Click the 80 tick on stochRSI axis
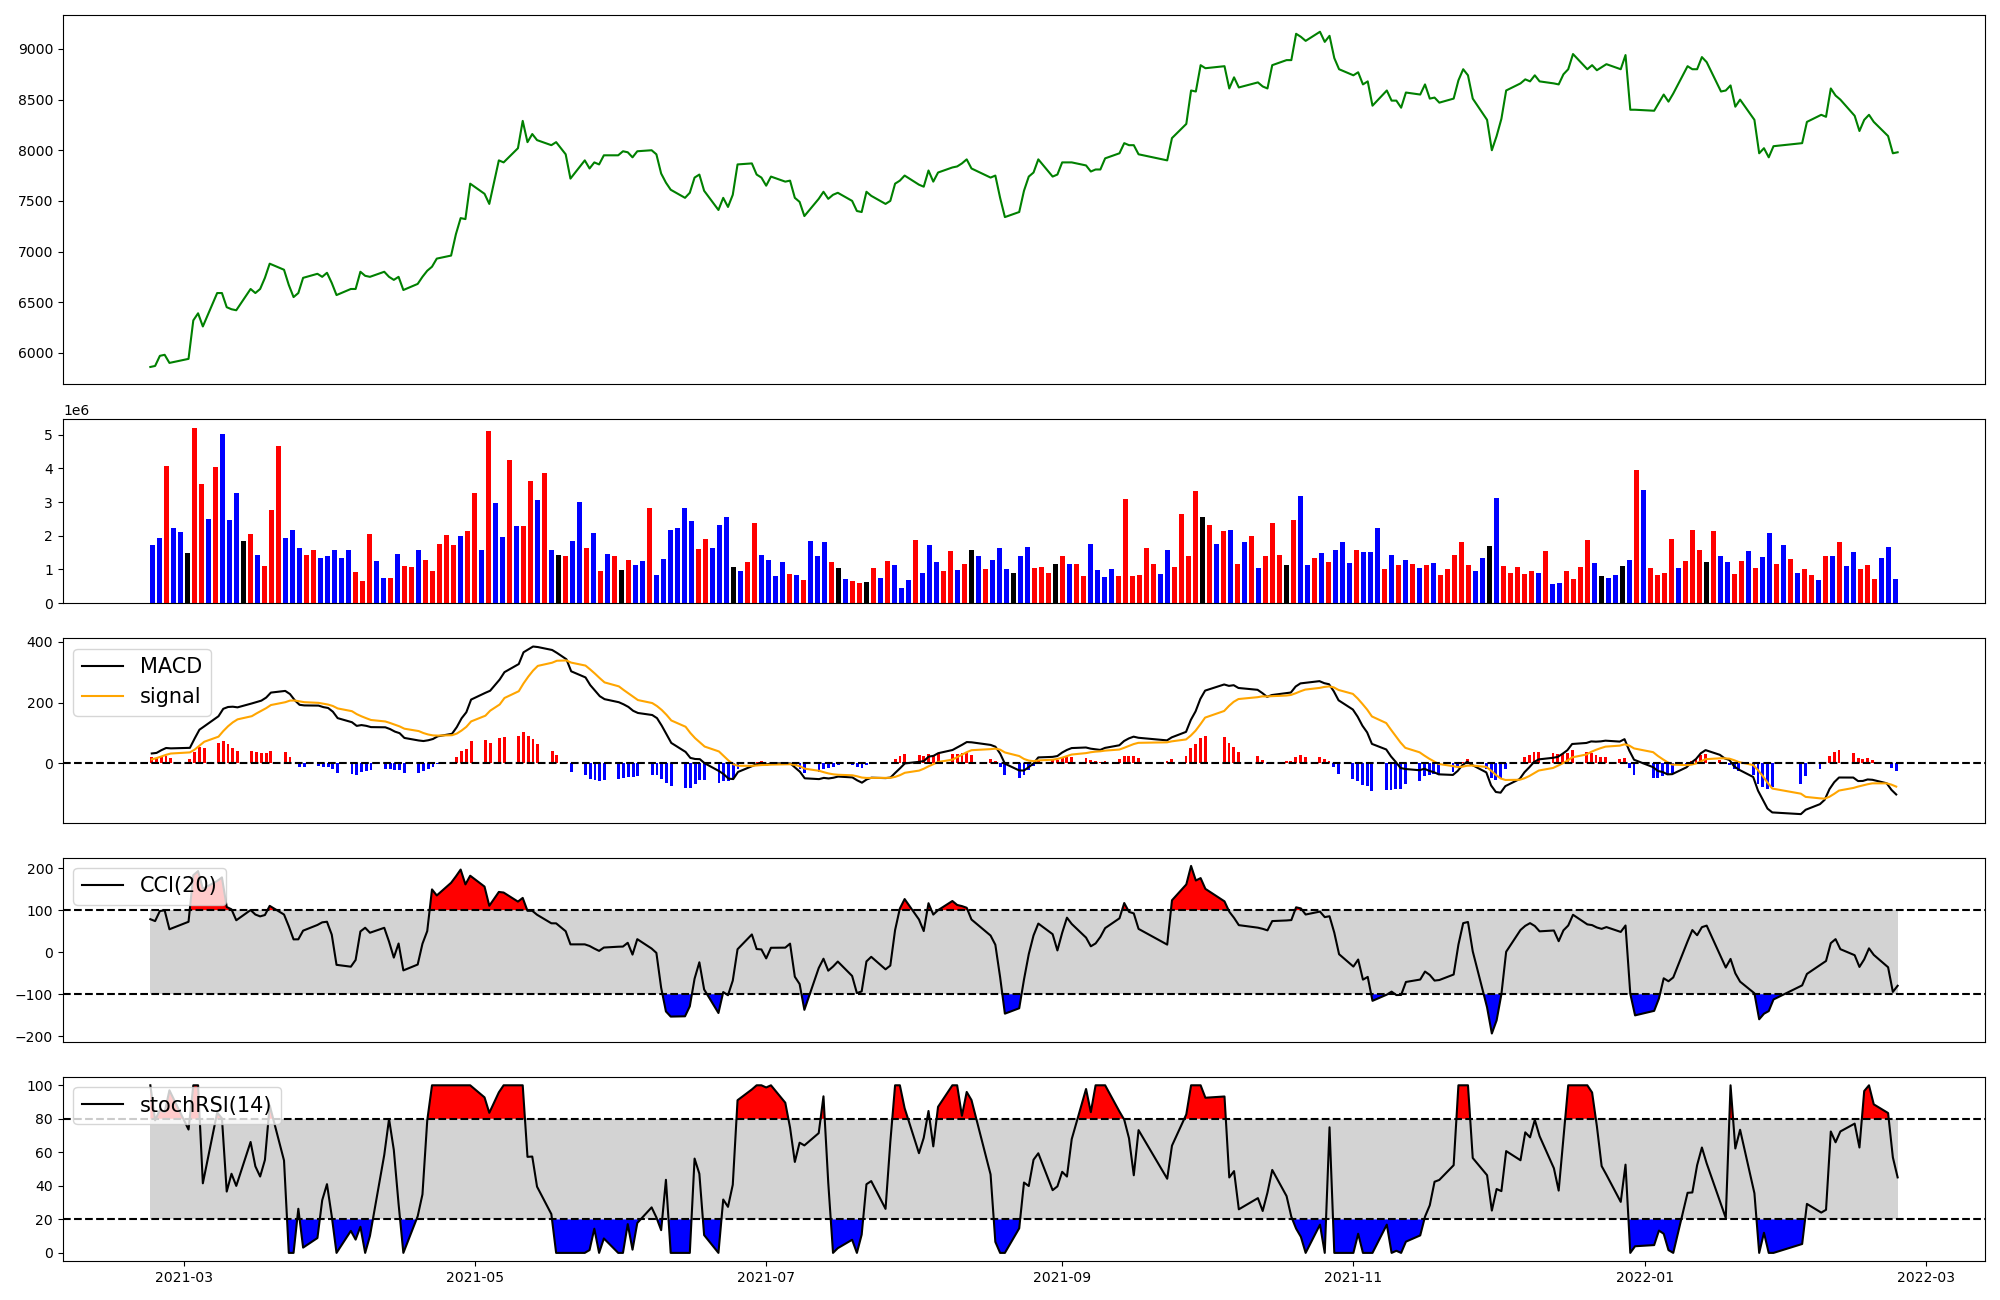The image size is (2000, 1300). (x=43, y=1119)
